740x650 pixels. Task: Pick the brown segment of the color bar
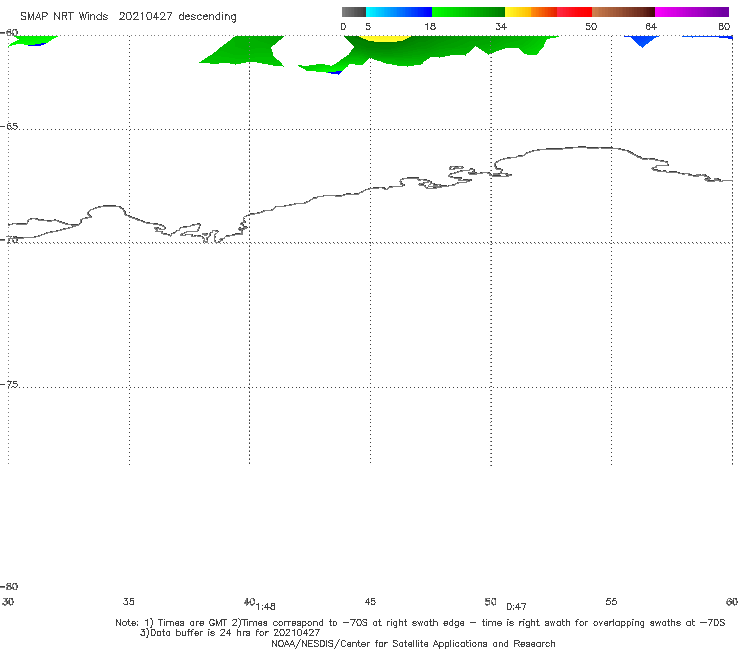pos(623,12)
